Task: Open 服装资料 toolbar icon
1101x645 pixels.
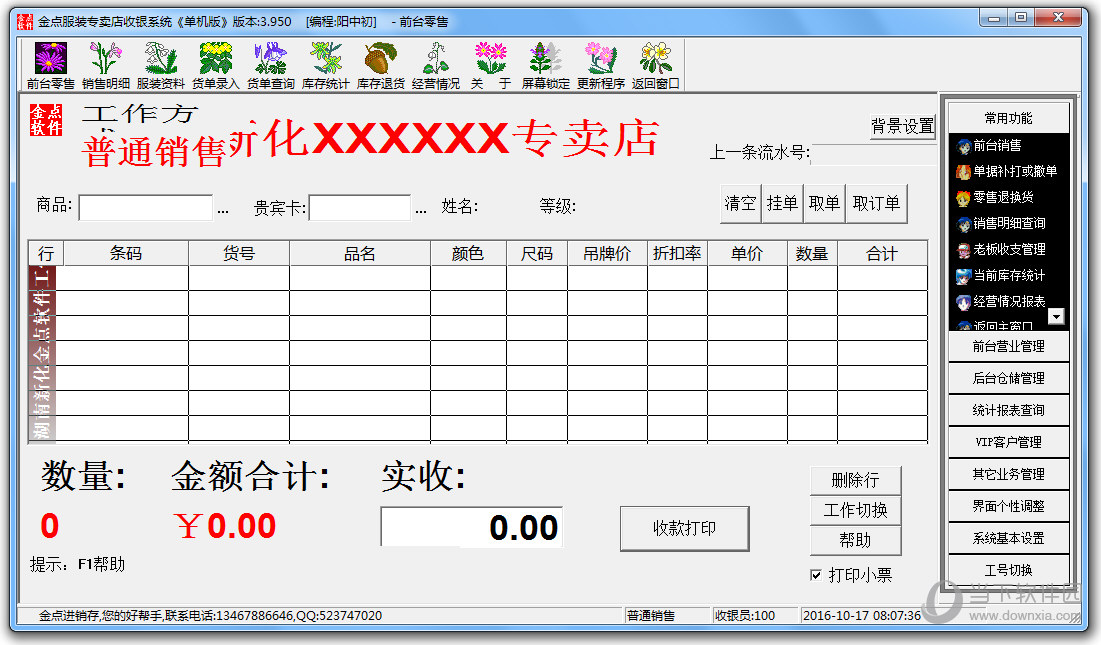Action: point(161,58)
